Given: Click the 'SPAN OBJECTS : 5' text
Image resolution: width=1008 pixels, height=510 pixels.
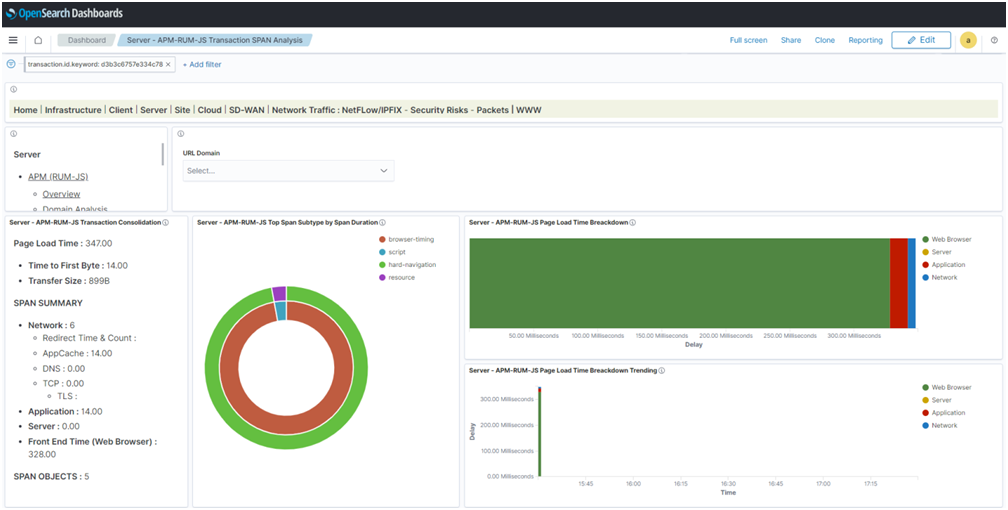Looking at the screenshot, I should click(x=51, y=477).
